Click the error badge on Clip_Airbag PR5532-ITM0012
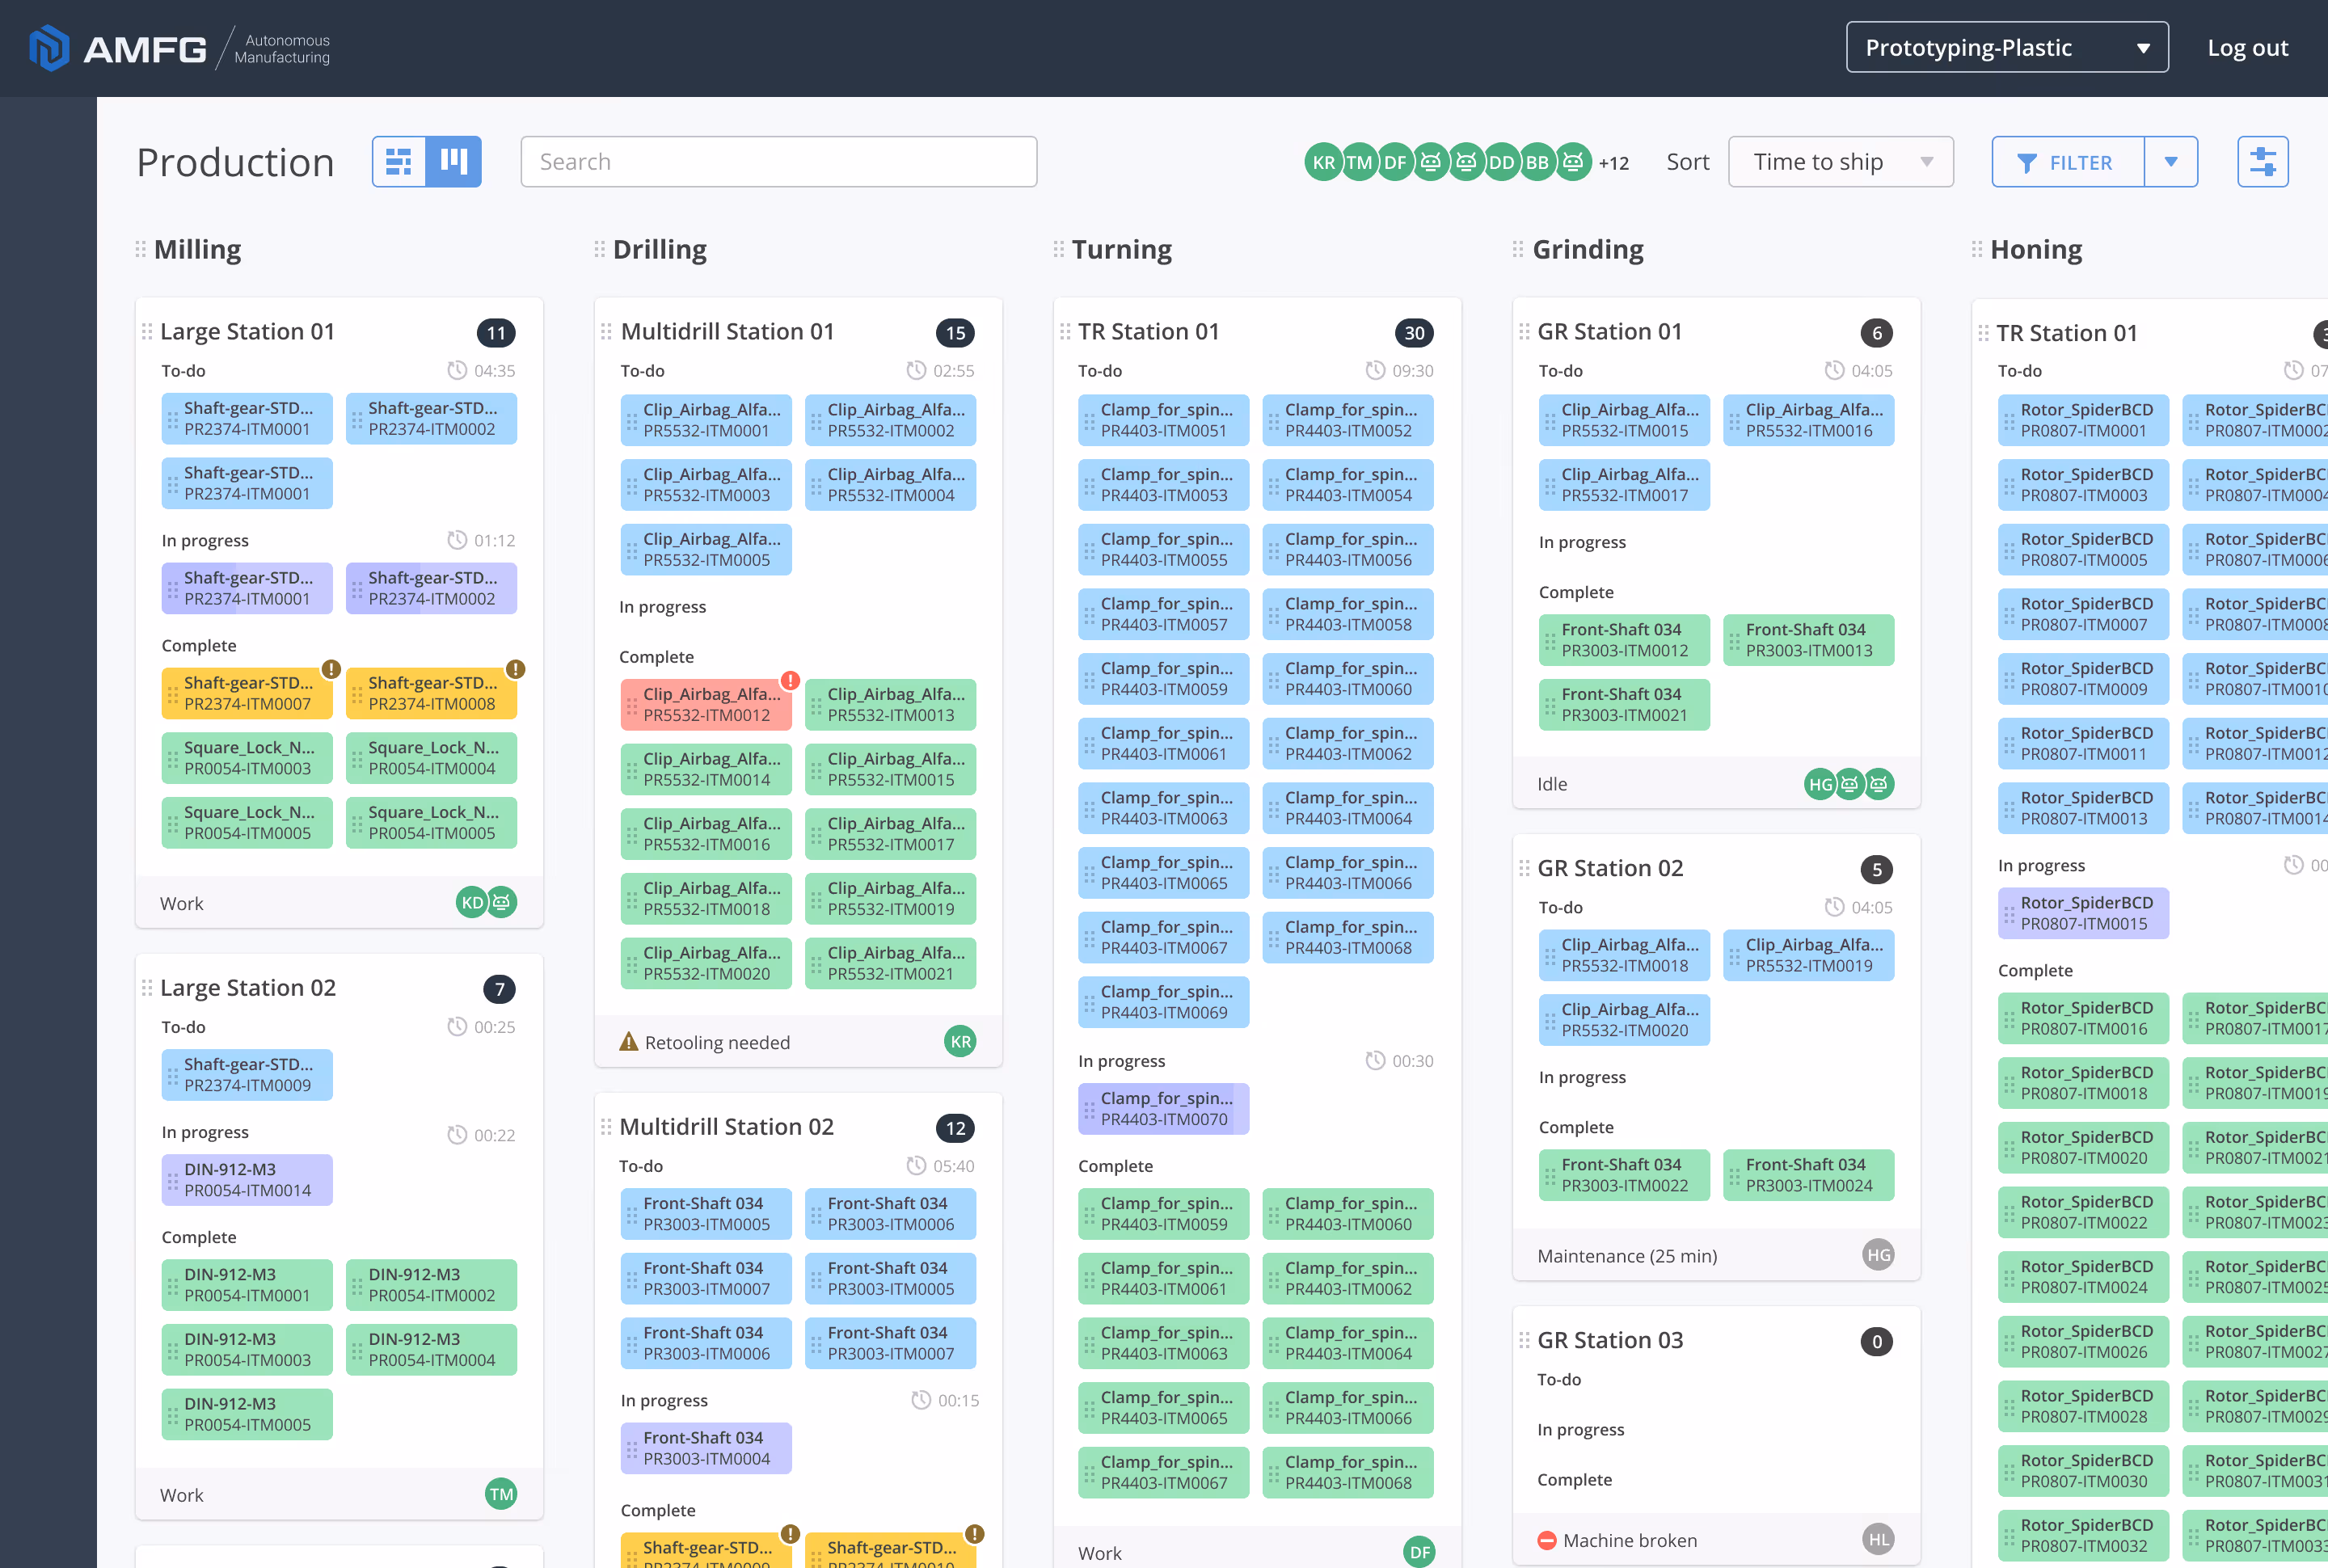Screen dimensions: 2328x1568 tap(788, 680)
